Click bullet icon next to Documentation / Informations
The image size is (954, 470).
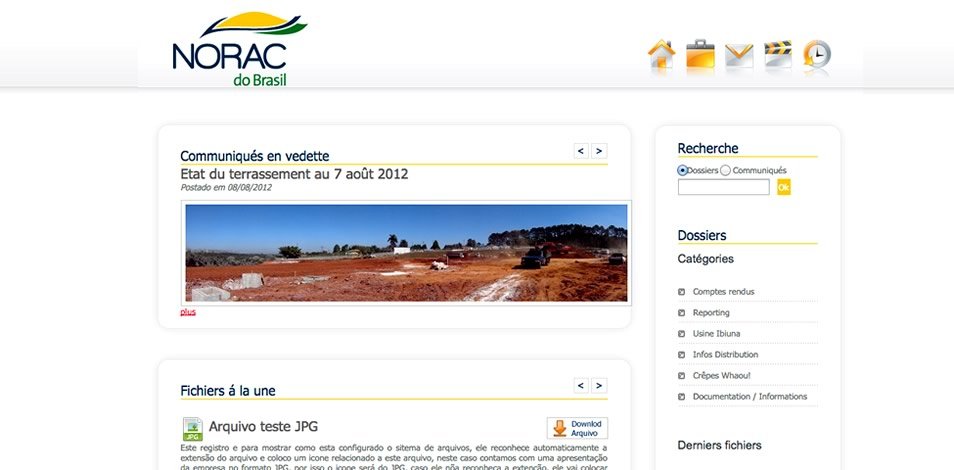click(681, 397)
